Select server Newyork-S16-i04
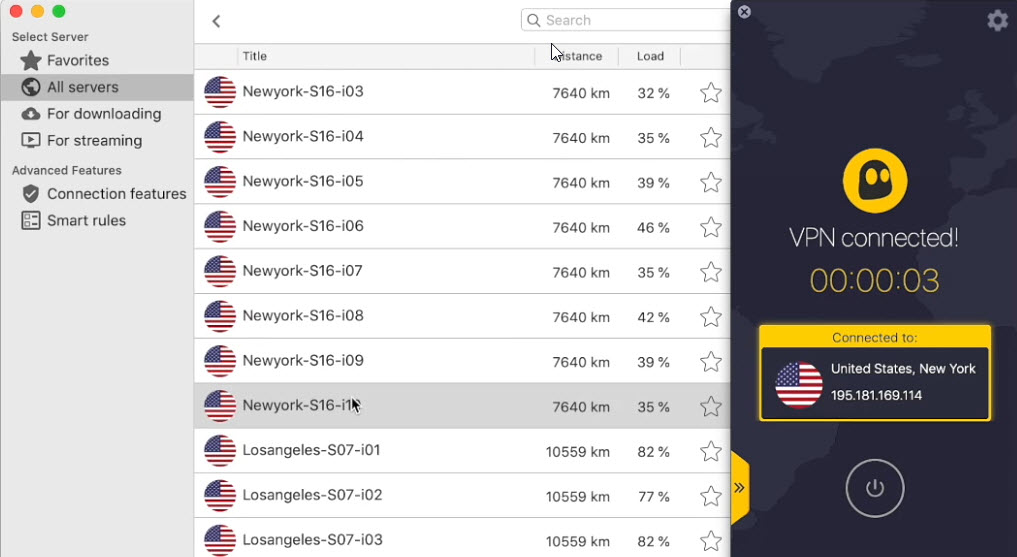Screen dimensions: 1017x557 [462, 137]
